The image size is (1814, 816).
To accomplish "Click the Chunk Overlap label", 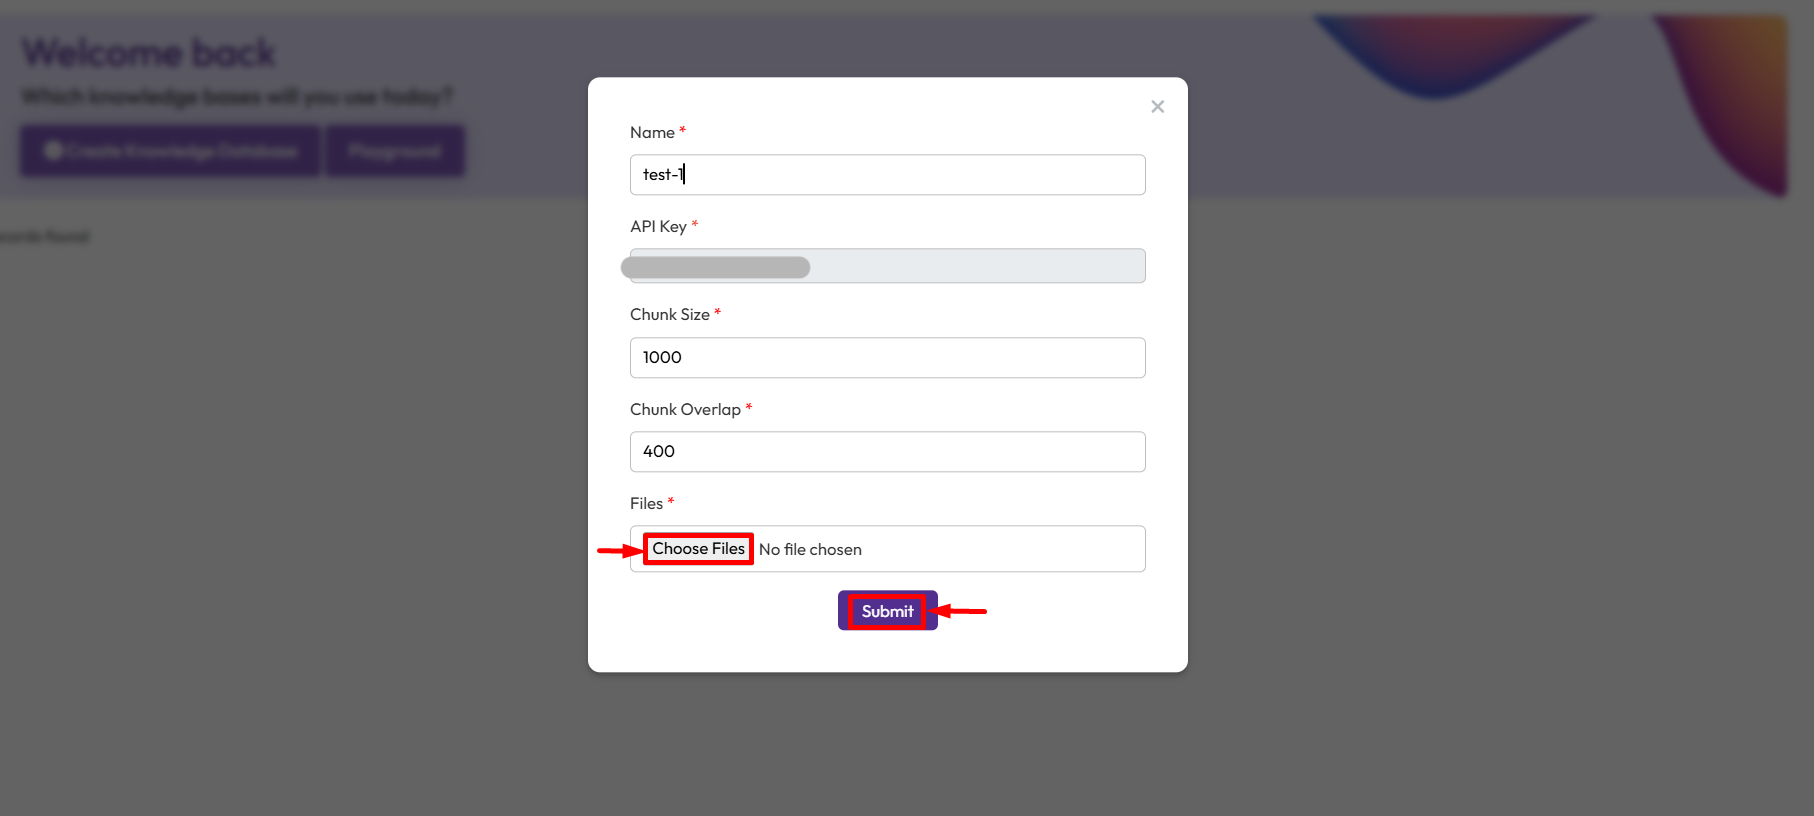I will point(685,410).
